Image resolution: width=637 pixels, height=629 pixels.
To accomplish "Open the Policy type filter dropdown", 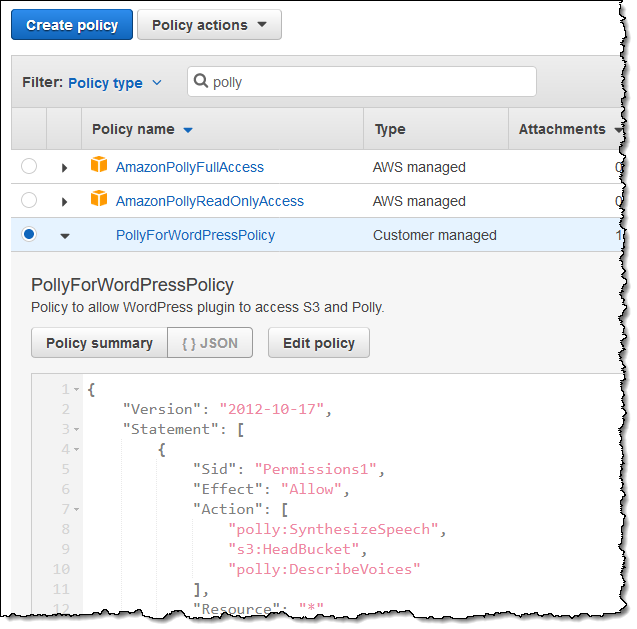I will tap(115, 83).
